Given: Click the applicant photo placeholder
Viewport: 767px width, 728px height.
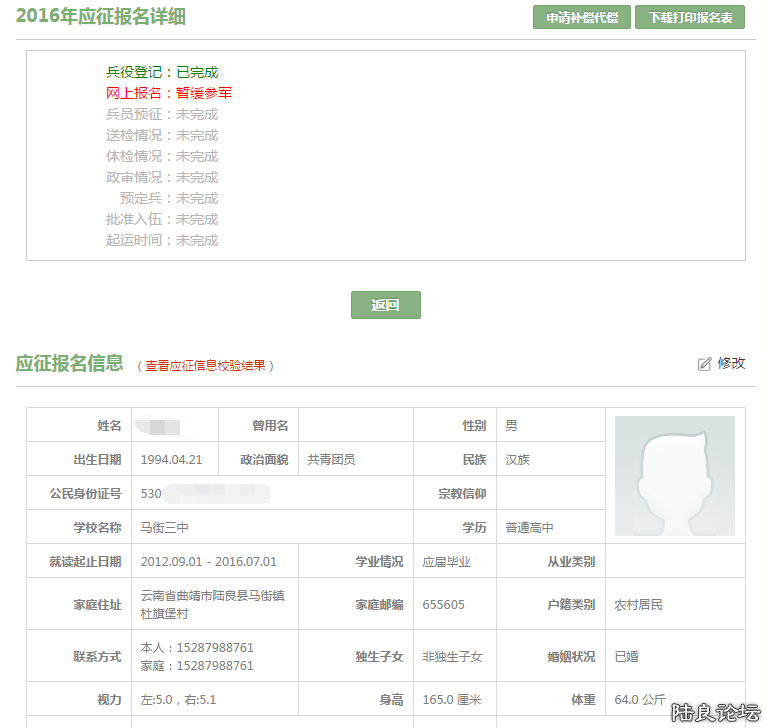Looking at the screenshot, I should (675, 476).
